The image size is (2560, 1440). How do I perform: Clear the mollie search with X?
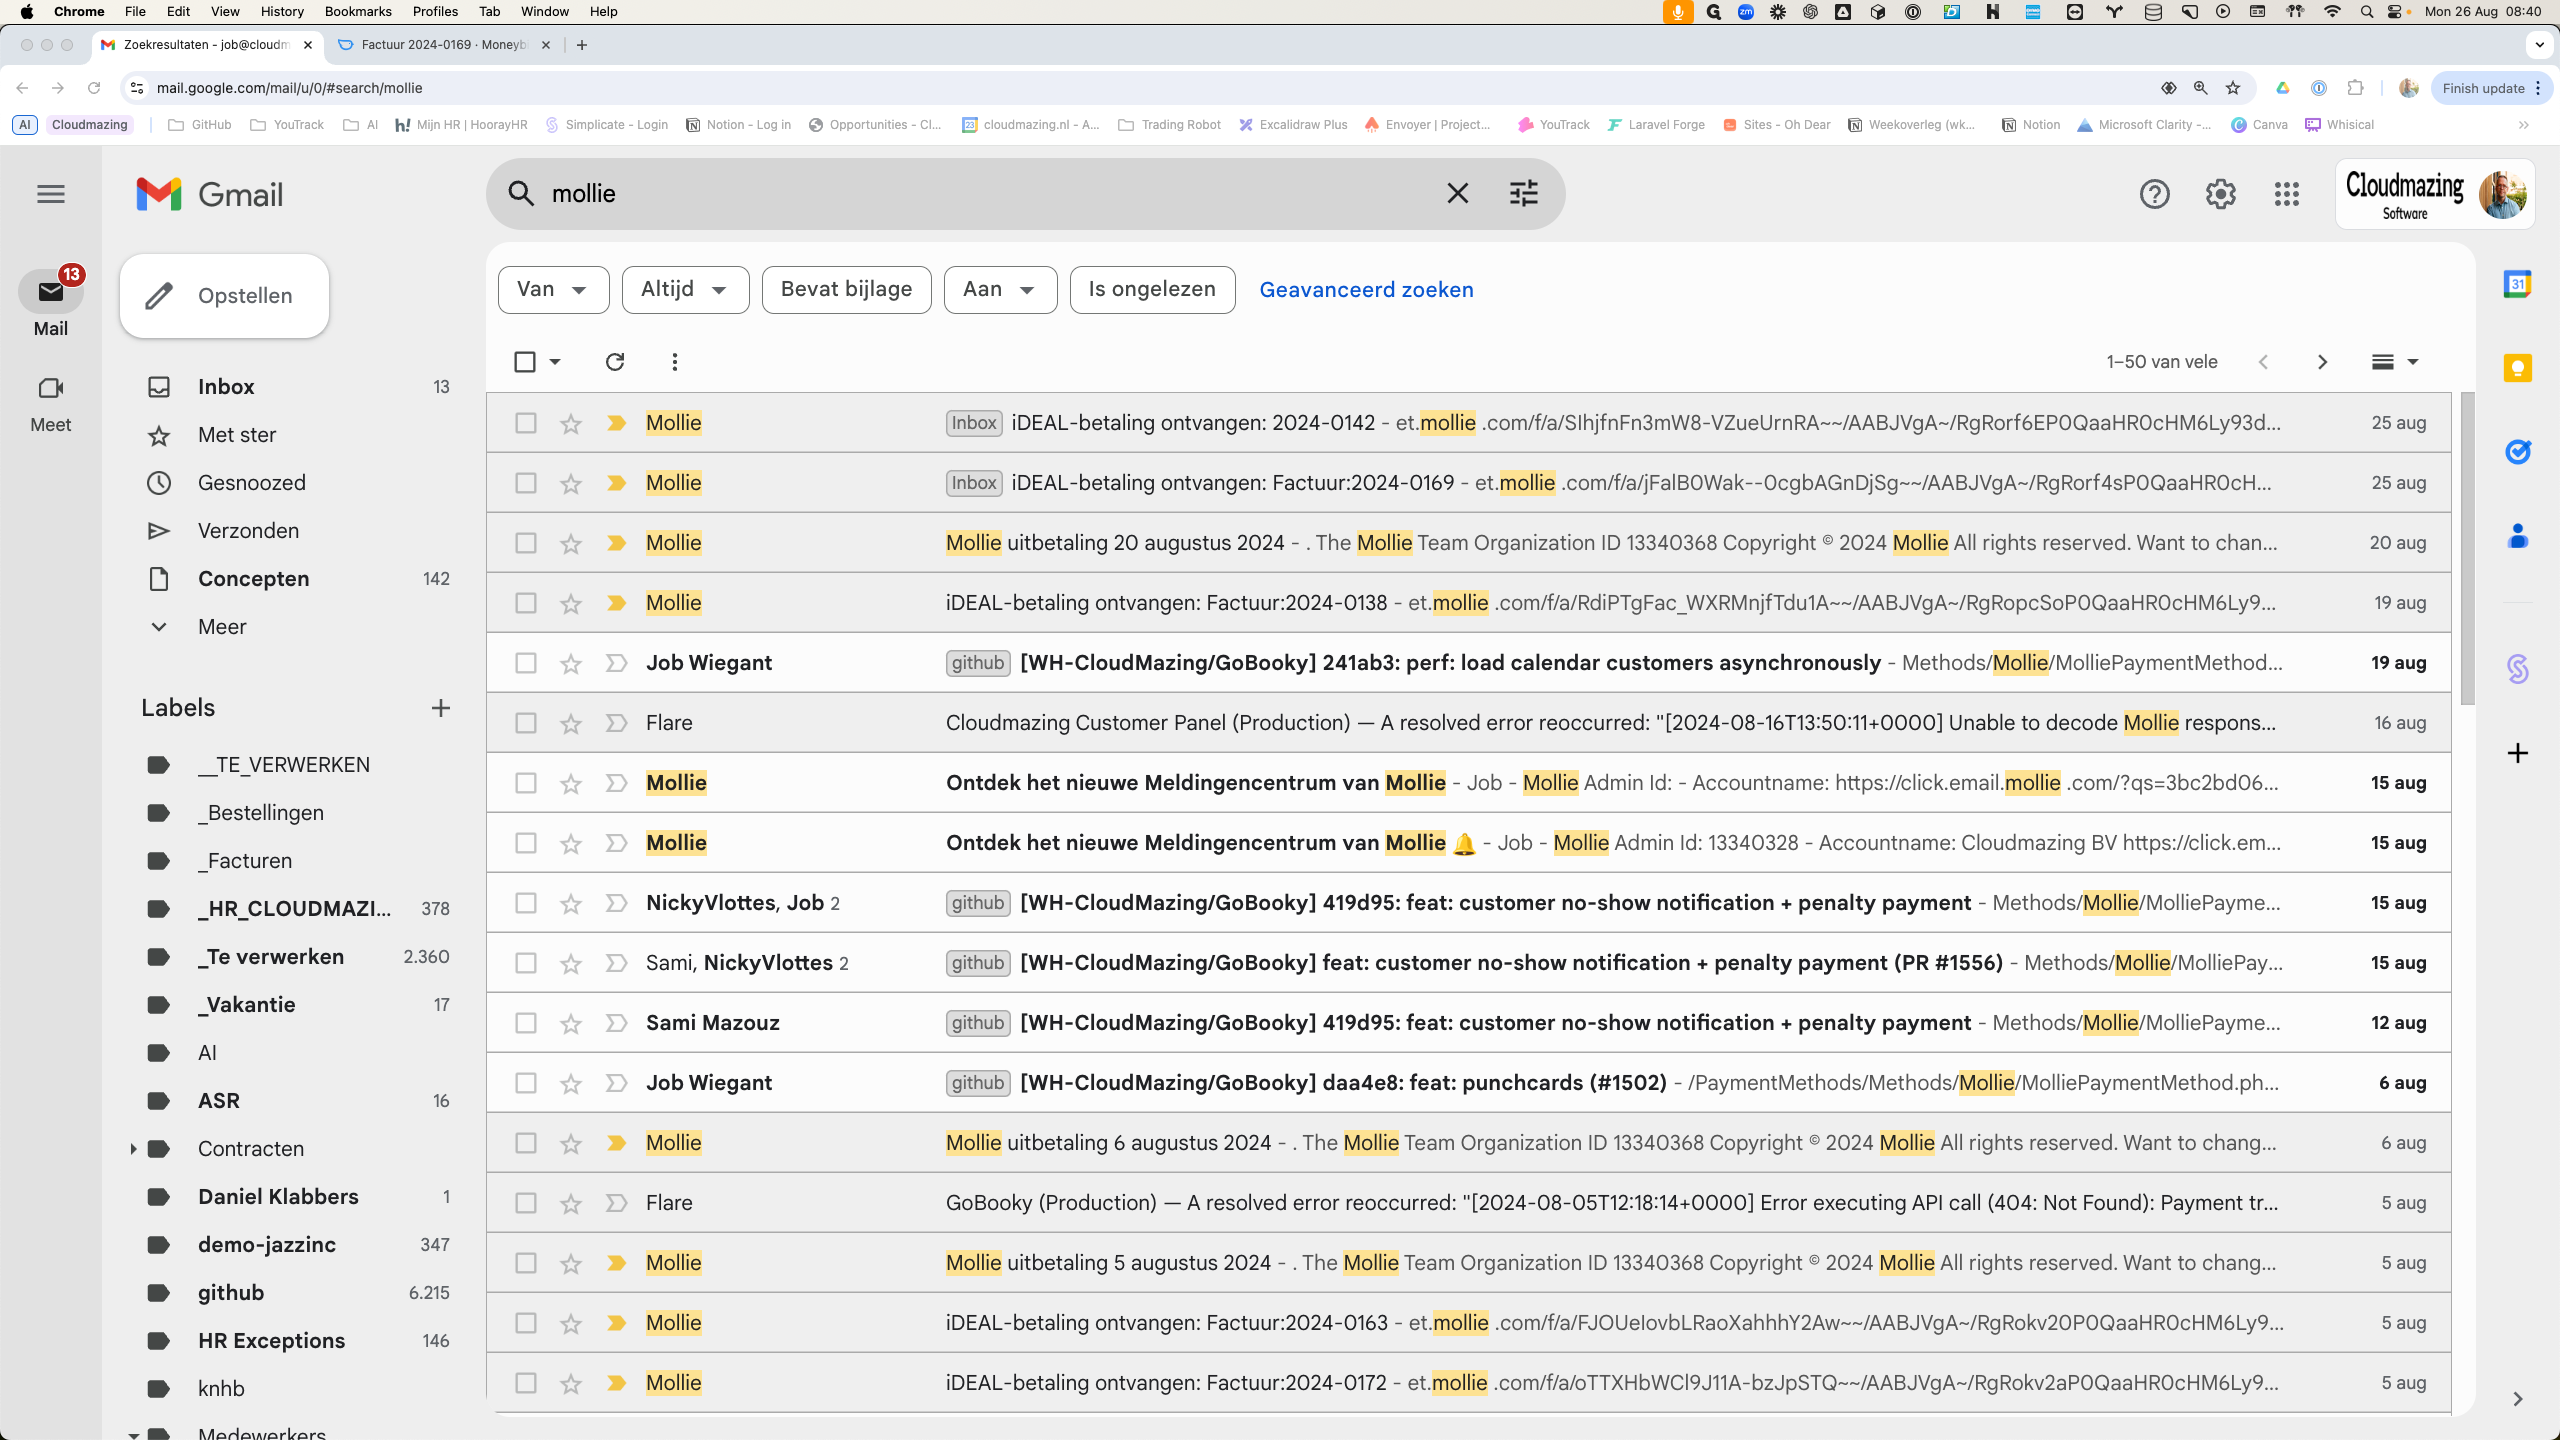1457,193
